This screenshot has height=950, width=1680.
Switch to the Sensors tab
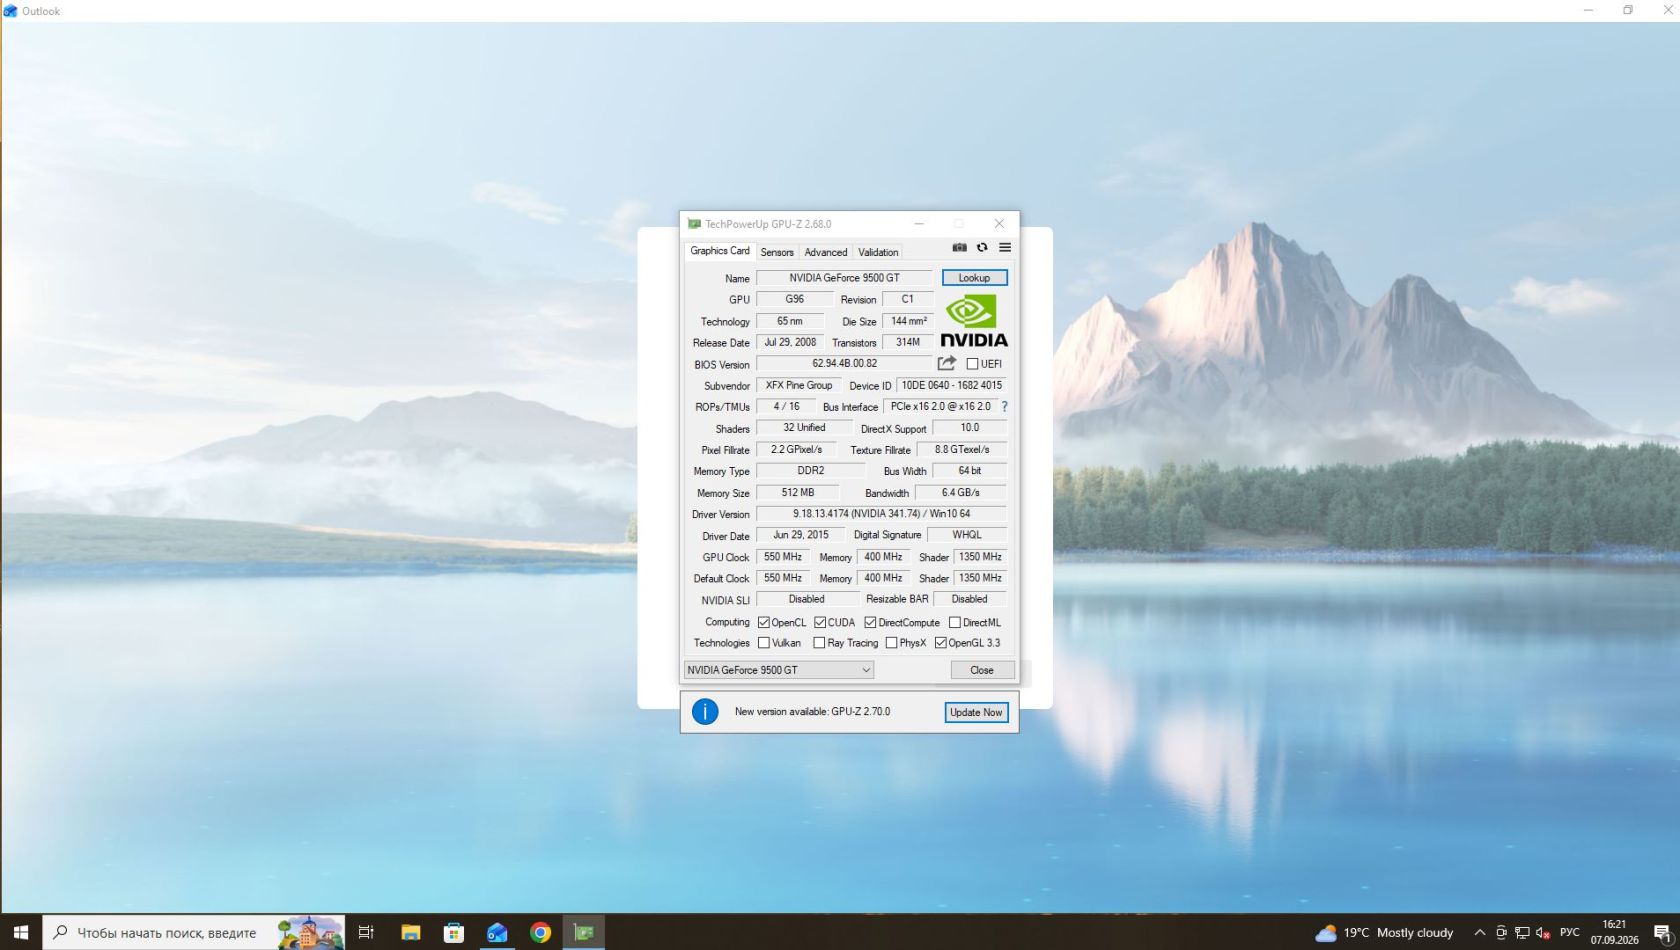[x=777, y=252]
